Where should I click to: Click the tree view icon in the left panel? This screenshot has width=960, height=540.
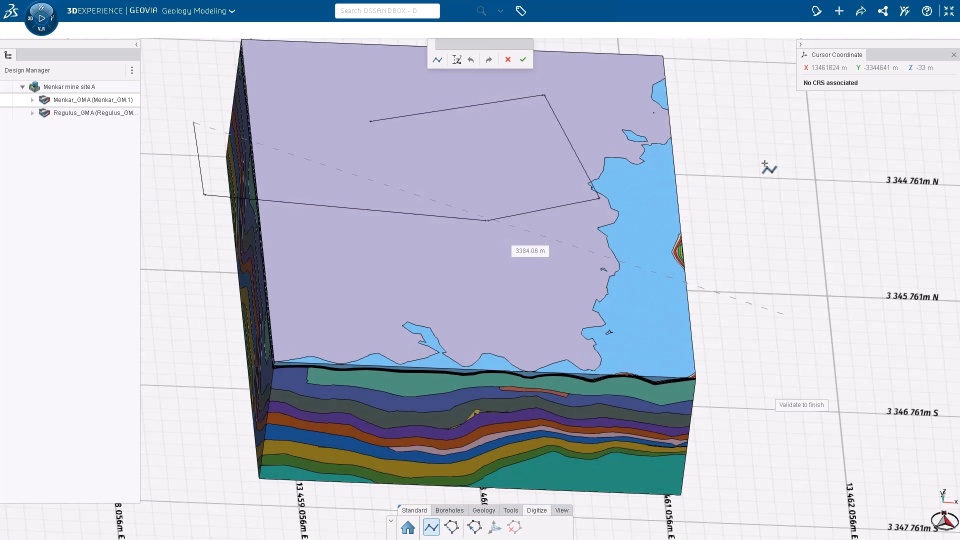tap(8, 55)
